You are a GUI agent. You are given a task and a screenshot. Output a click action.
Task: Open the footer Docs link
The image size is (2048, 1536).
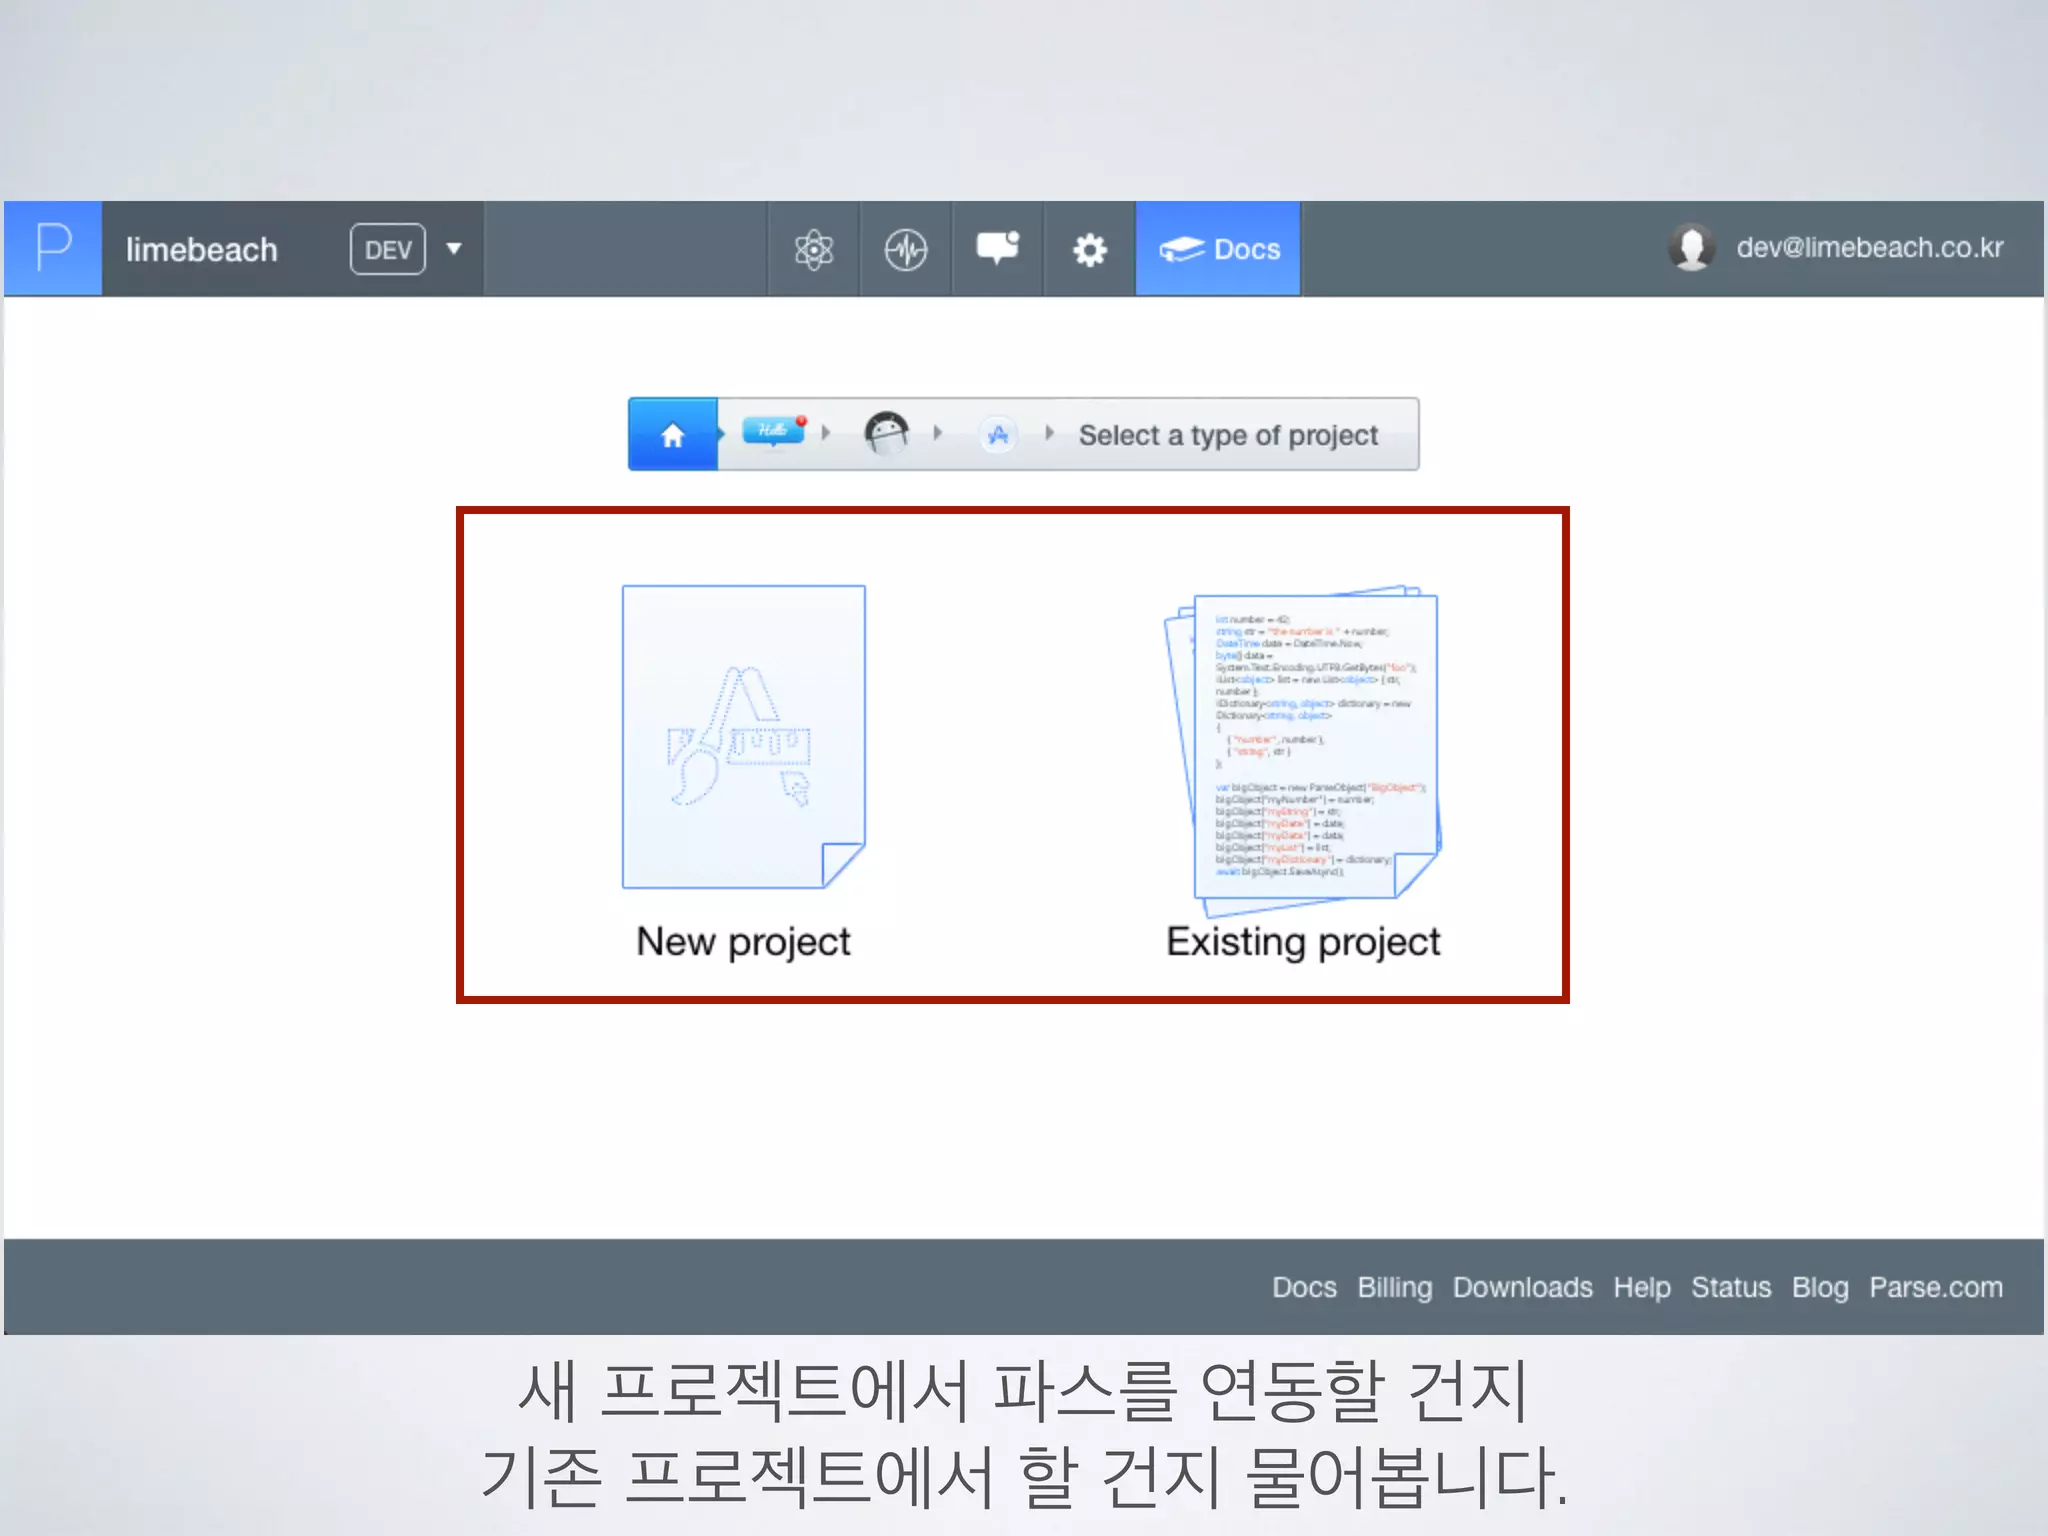(x=1304, y=1287)
